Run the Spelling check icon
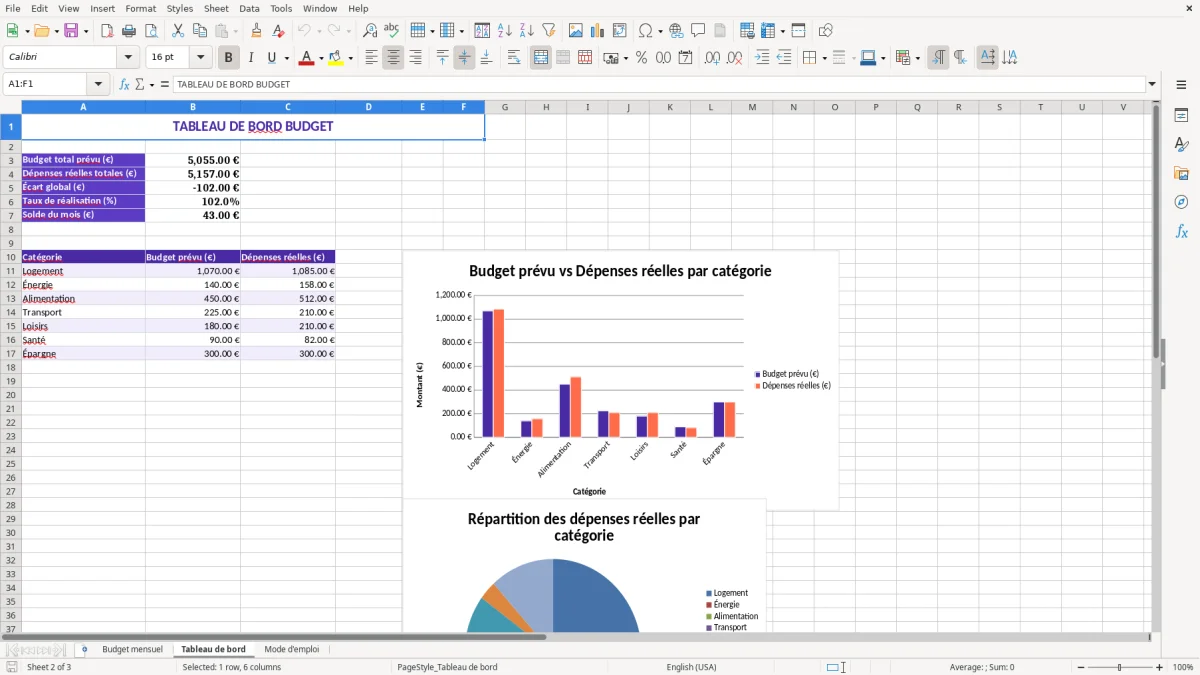Viewport: 1200px width, 675px height. [392, 31]
